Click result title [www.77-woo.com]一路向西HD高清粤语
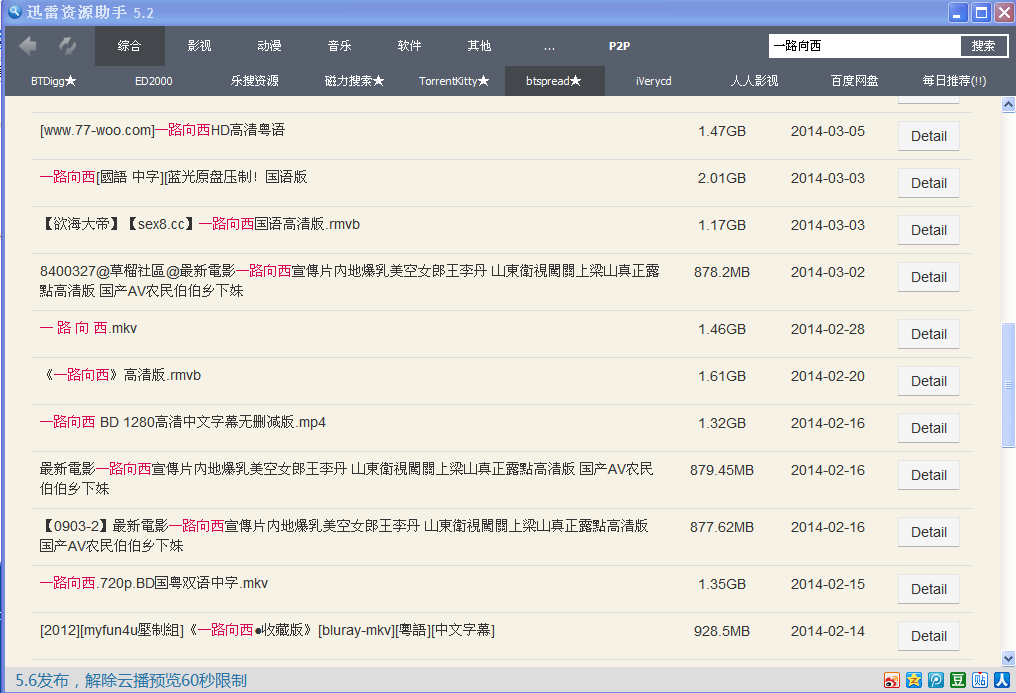 (x=163, y=130)
